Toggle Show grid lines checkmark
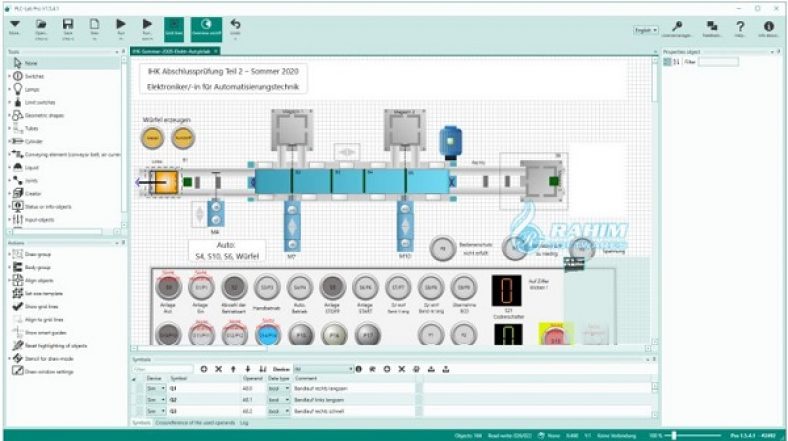 (18, 306)
